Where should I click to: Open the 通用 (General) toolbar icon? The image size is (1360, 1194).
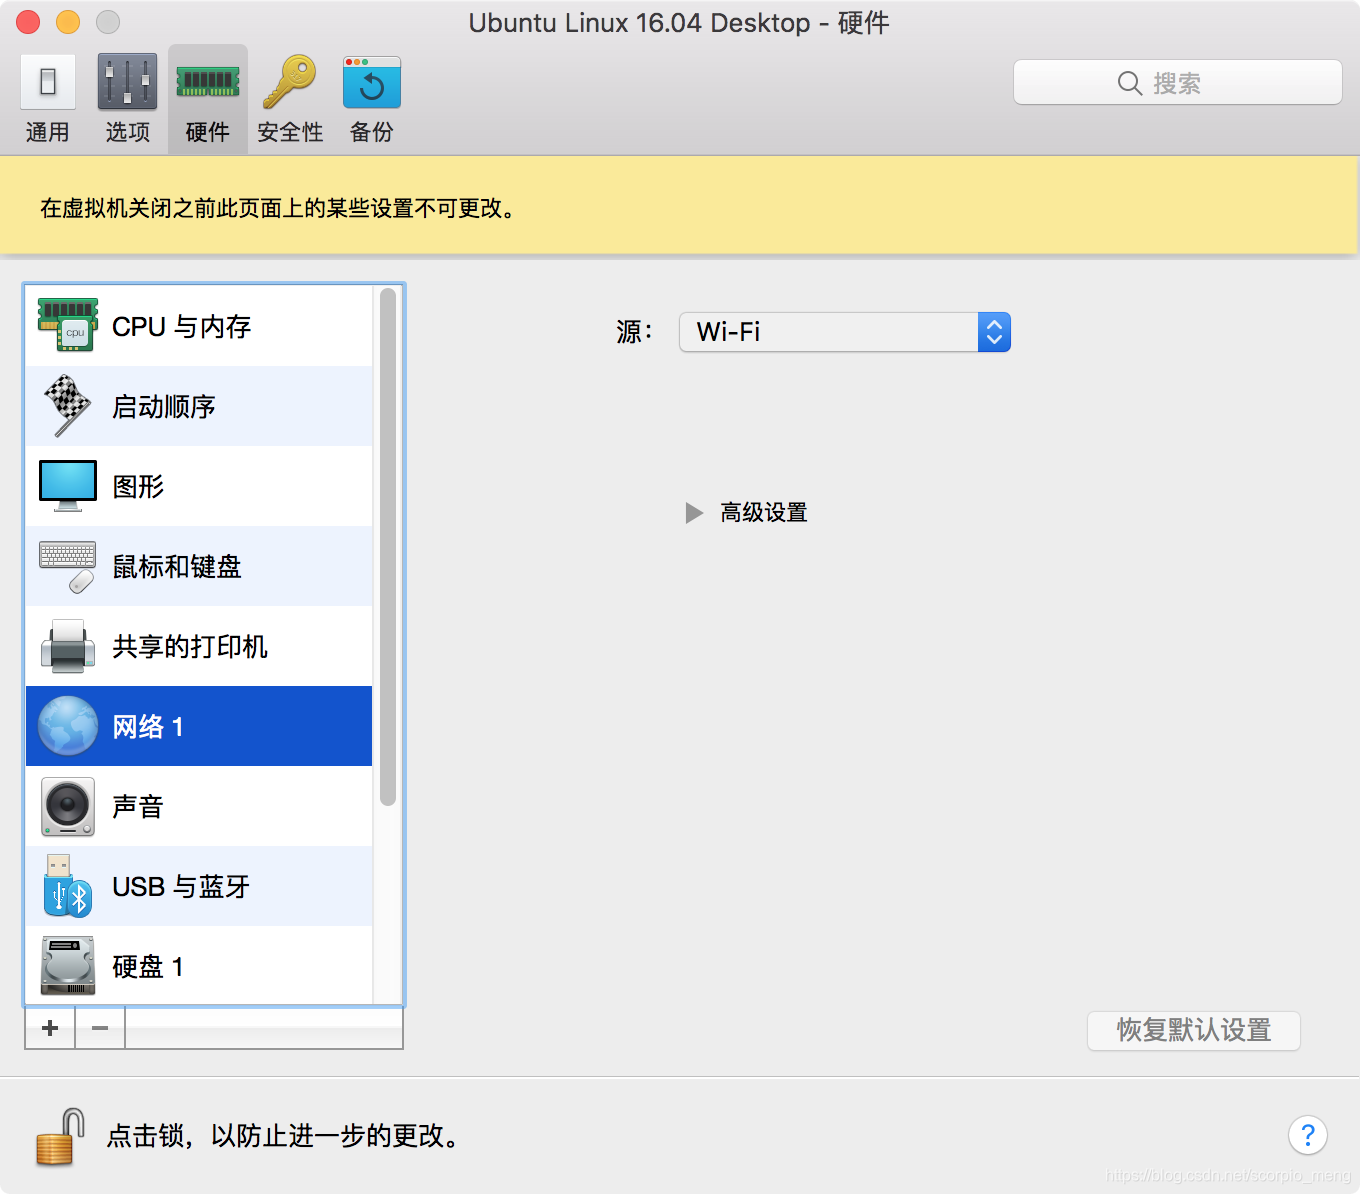tap(48, 82)
